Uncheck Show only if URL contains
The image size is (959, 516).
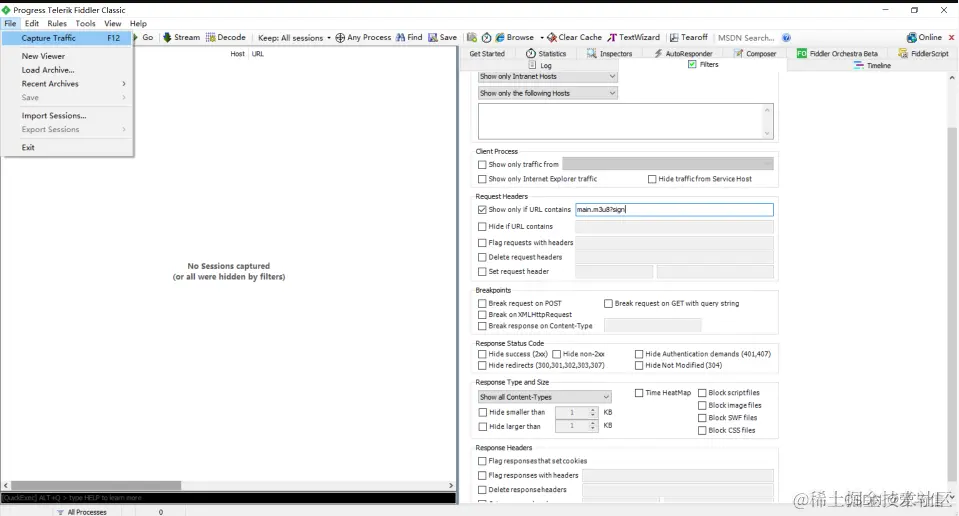click(482, 210)
